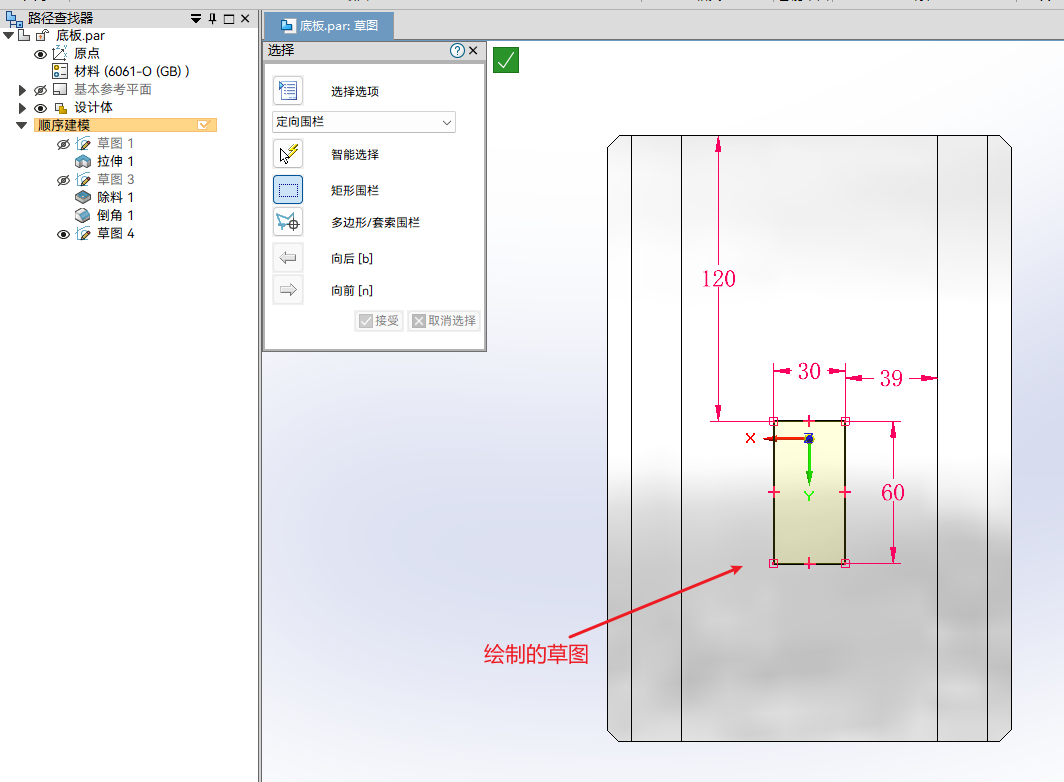
Task: Click the 倒角 1 chamfer feature icon
Action: pyautogui.click(x=83, y=215)
